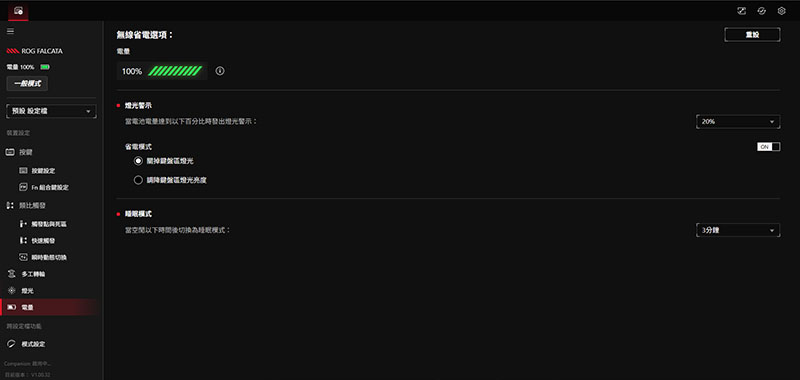Click the leftmost icon in the top-right corner

coord(741,11)
